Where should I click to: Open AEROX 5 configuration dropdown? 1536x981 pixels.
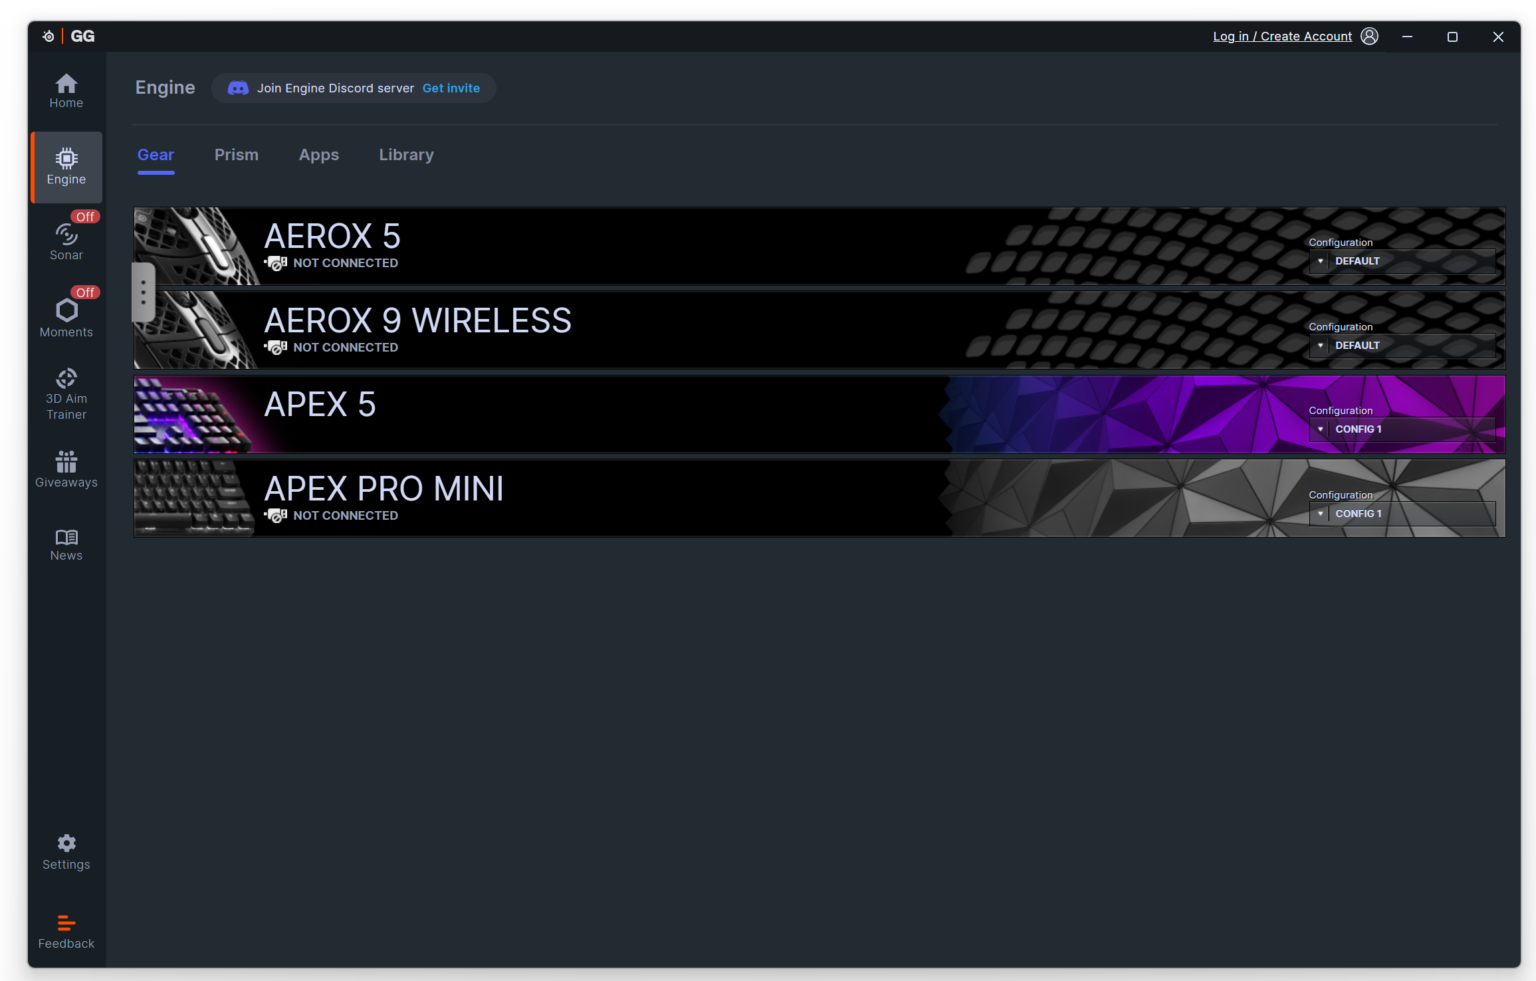coord(1403,260)
